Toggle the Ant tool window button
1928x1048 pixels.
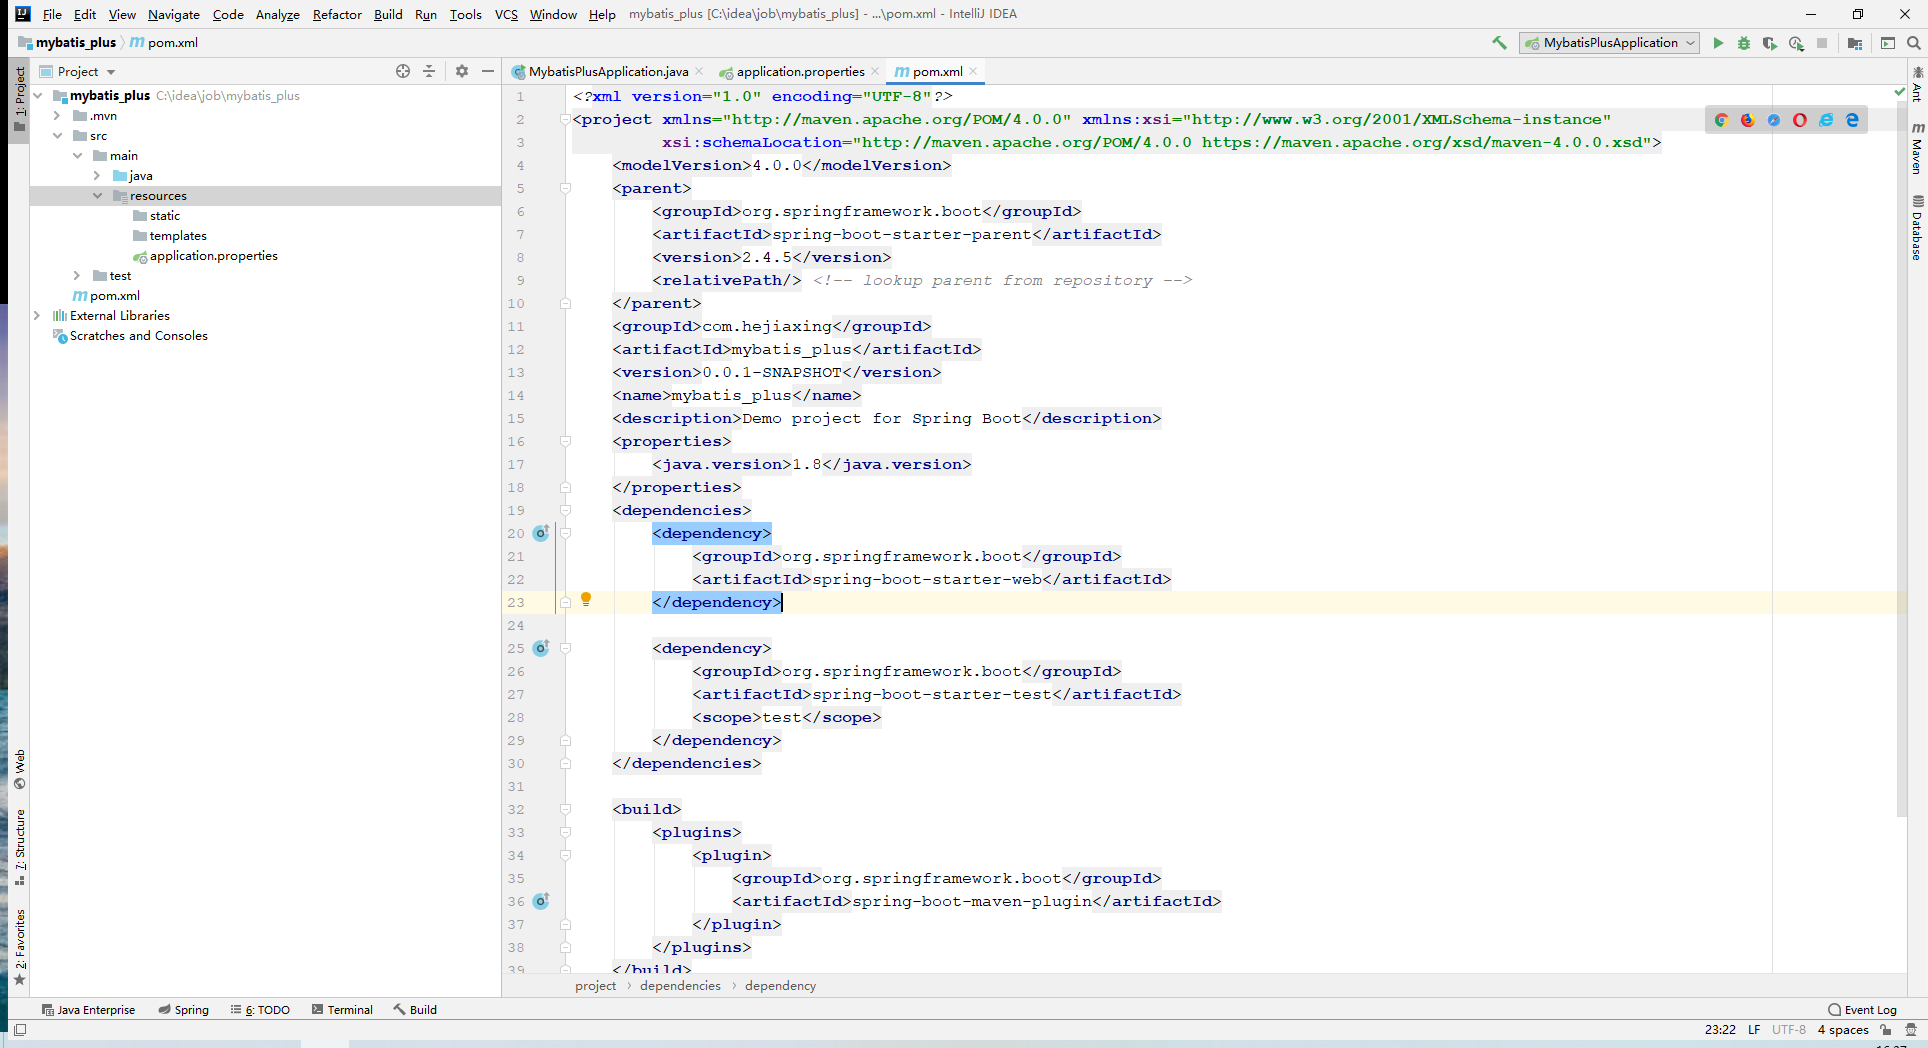pos(1917,85)
